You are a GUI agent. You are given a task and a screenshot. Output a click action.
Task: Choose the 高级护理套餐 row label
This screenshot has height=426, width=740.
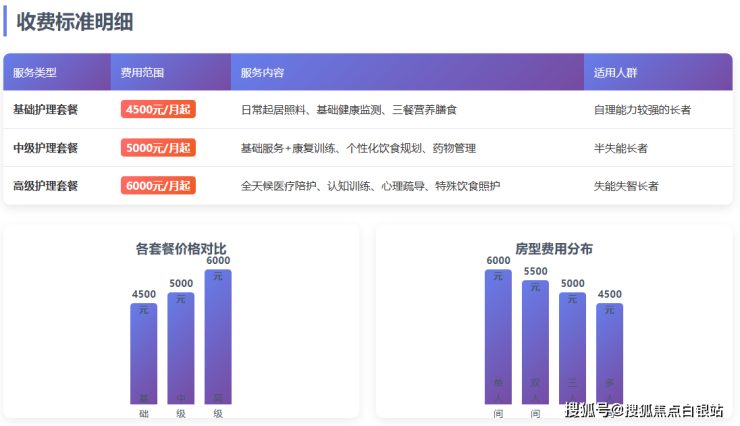pos(45,186)
